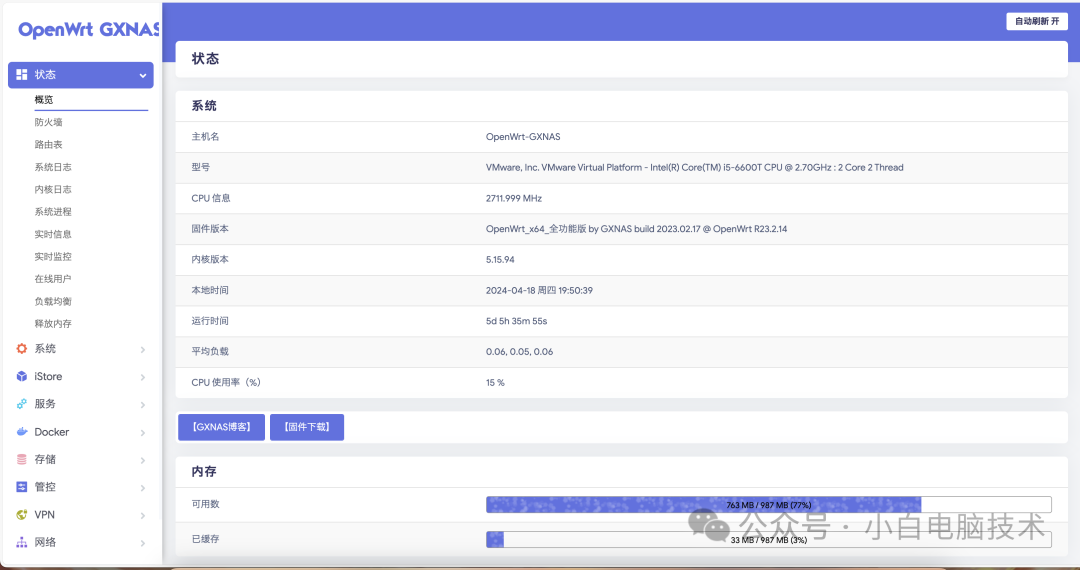Image resolution: width=1080 pixels, height=570 pixels.
Task: Click the 可用数 memory progress bar
Action: (x=769, y=505)
